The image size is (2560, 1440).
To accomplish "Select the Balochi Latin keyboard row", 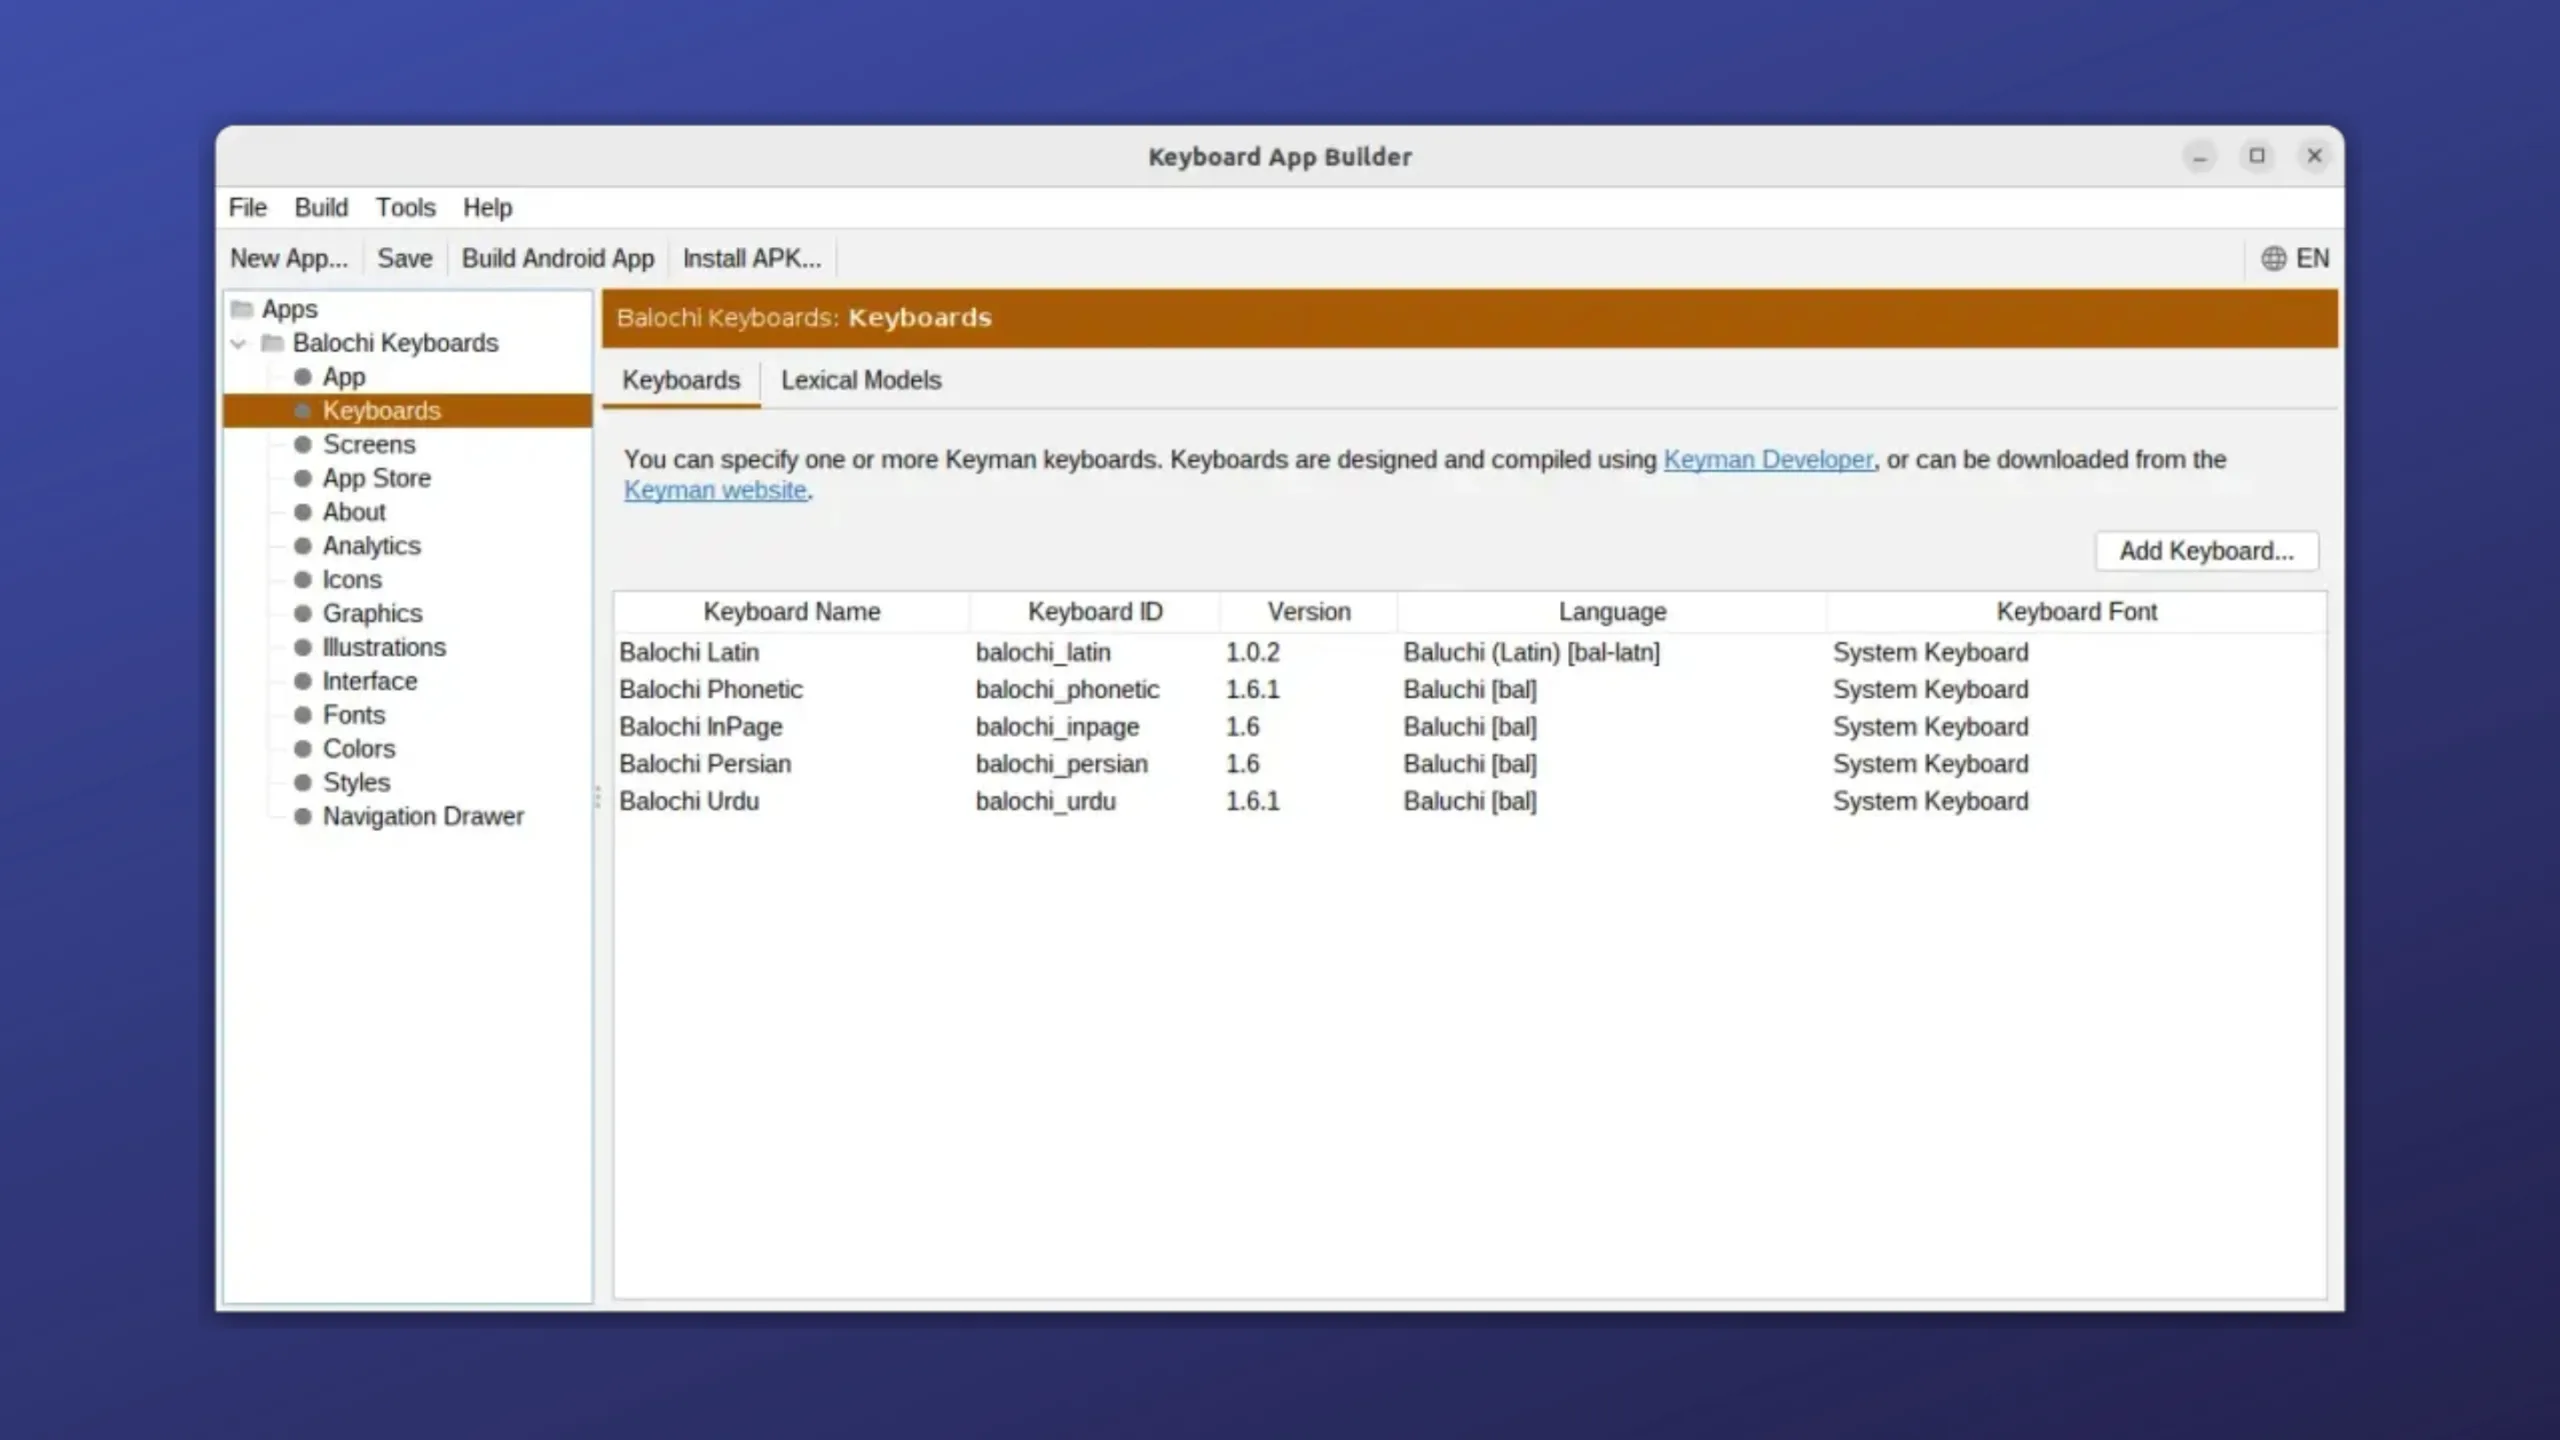I will (1470, 652).
